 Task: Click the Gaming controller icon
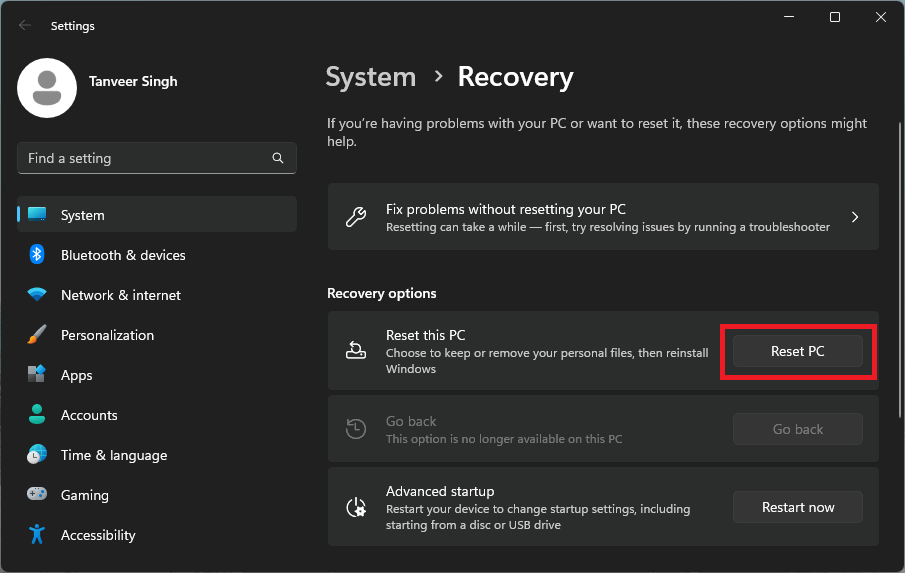[37, 494]
